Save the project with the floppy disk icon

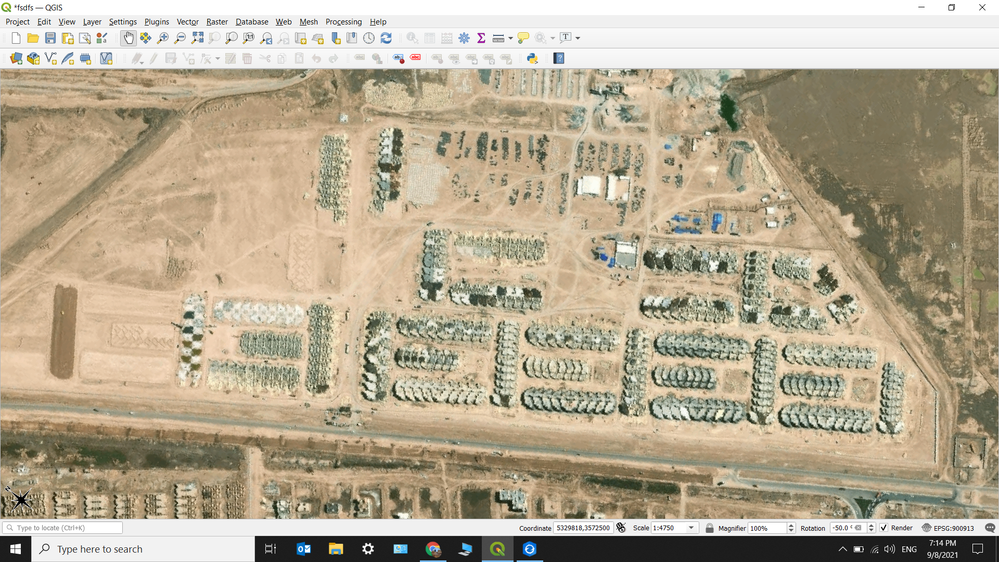point(50,38)
